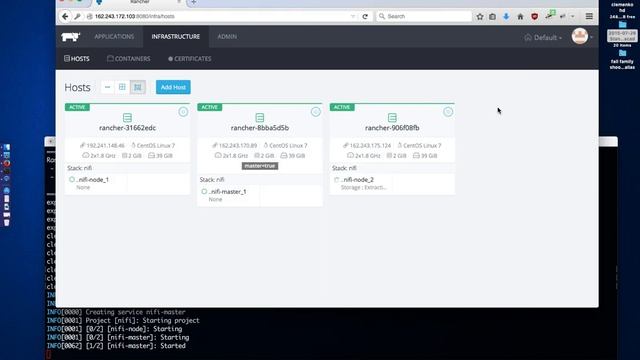Switch to the Containers tab
The width and height of the screenshot is (640, 360).
click(129, 59)
